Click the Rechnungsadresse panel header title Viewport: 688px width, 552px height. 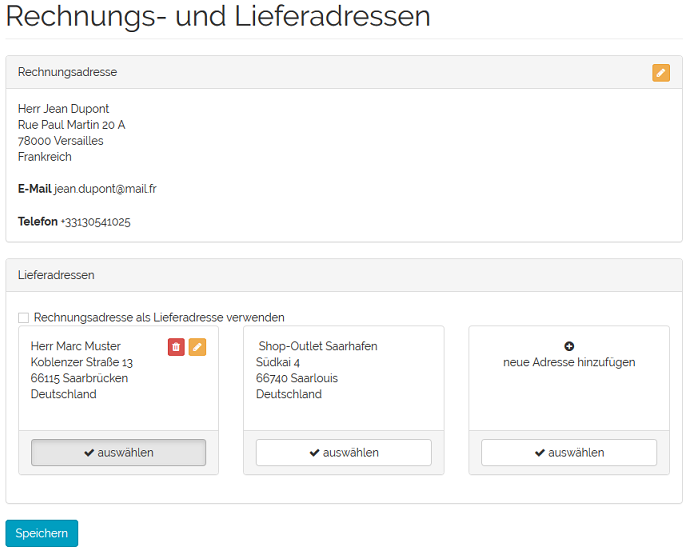coord(67,72)
